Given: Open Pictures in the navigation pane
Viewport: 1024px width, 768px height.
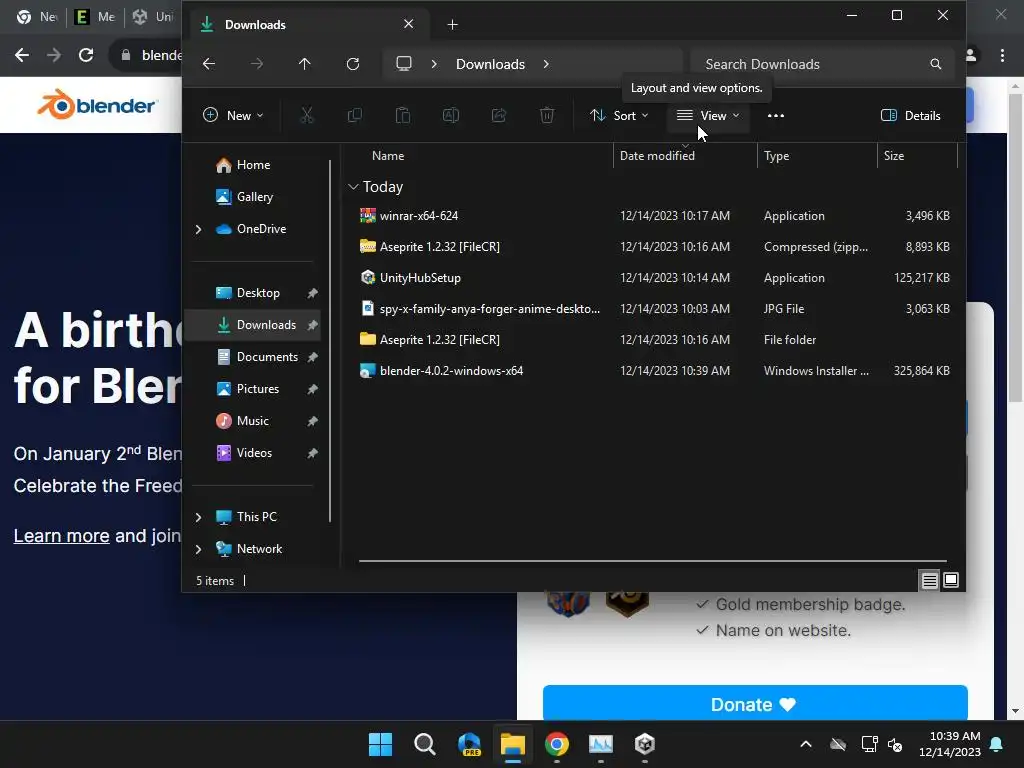Looking at the screenshot, I should click(x=253, y=389).
